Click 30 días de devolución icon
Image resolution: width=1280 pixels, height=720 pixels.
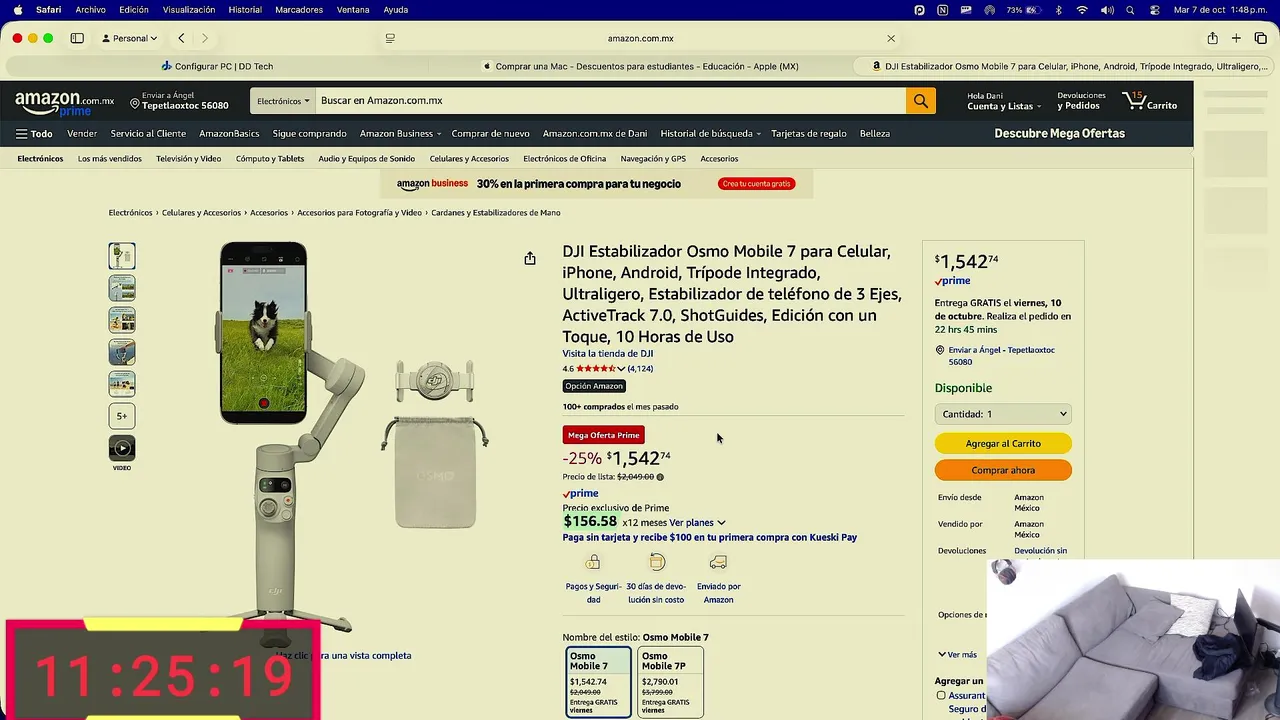tap(656, 562)
